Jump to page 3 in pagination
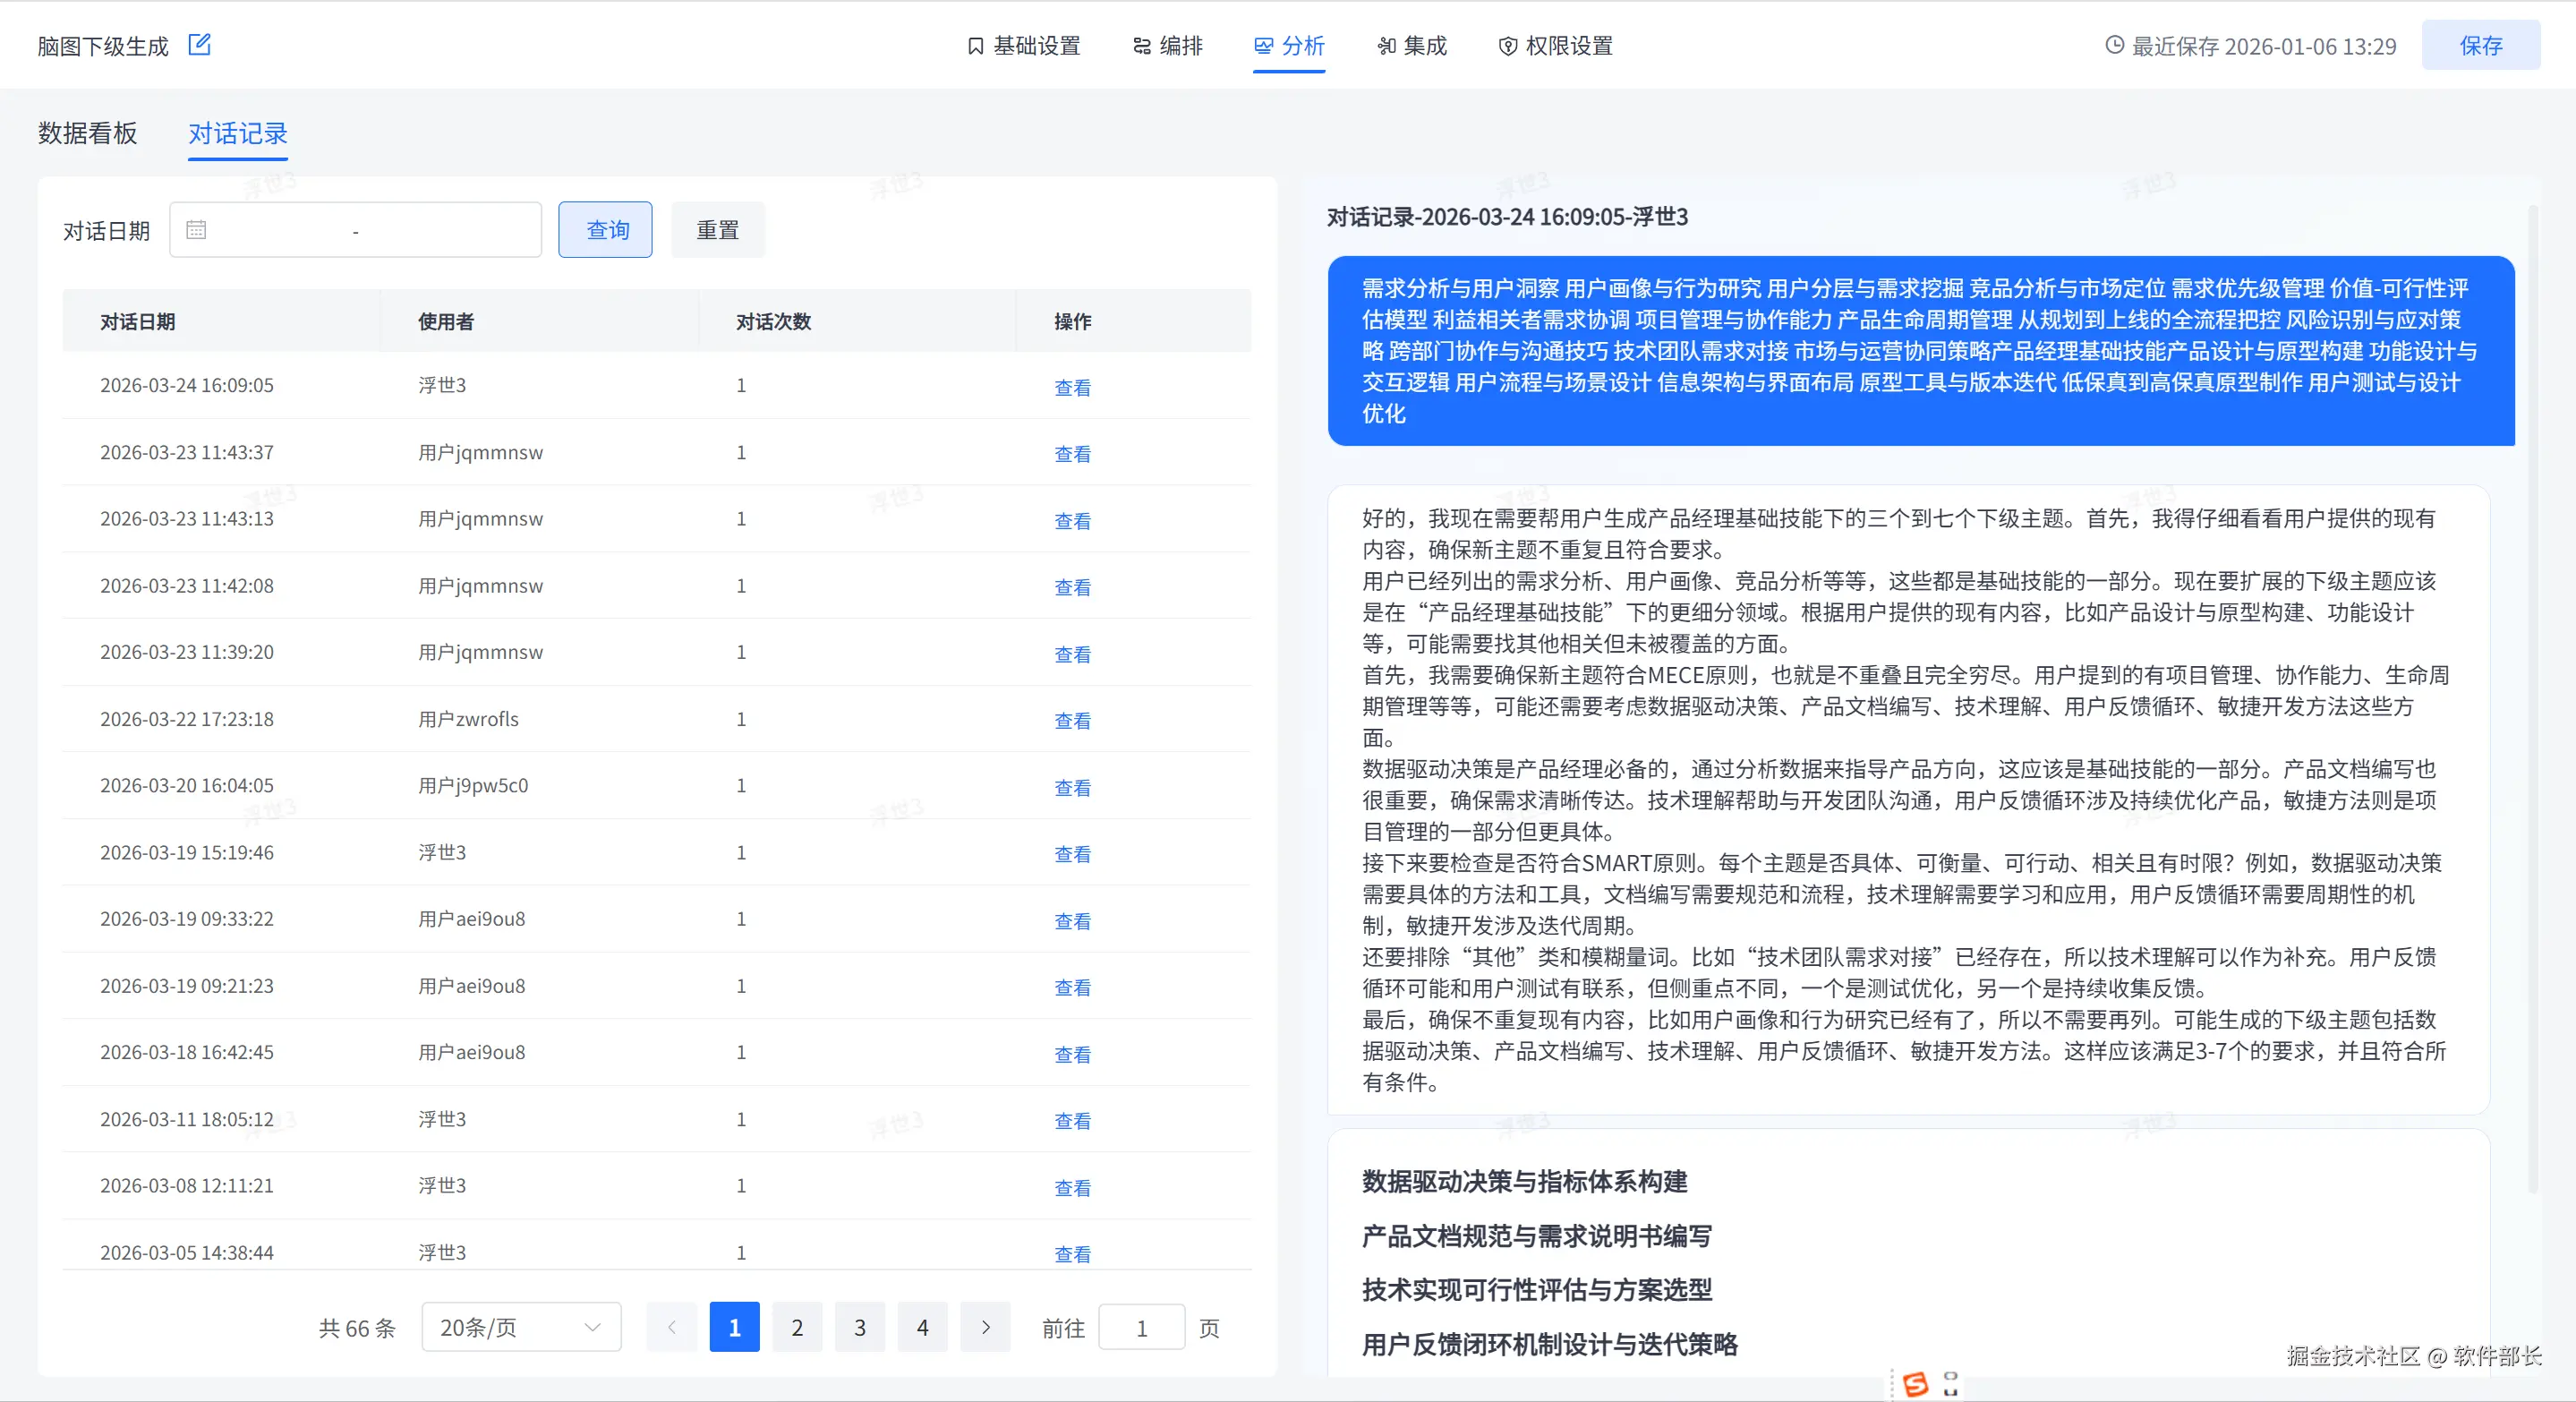The image size is (2576, 1402). click(859, 1327)
